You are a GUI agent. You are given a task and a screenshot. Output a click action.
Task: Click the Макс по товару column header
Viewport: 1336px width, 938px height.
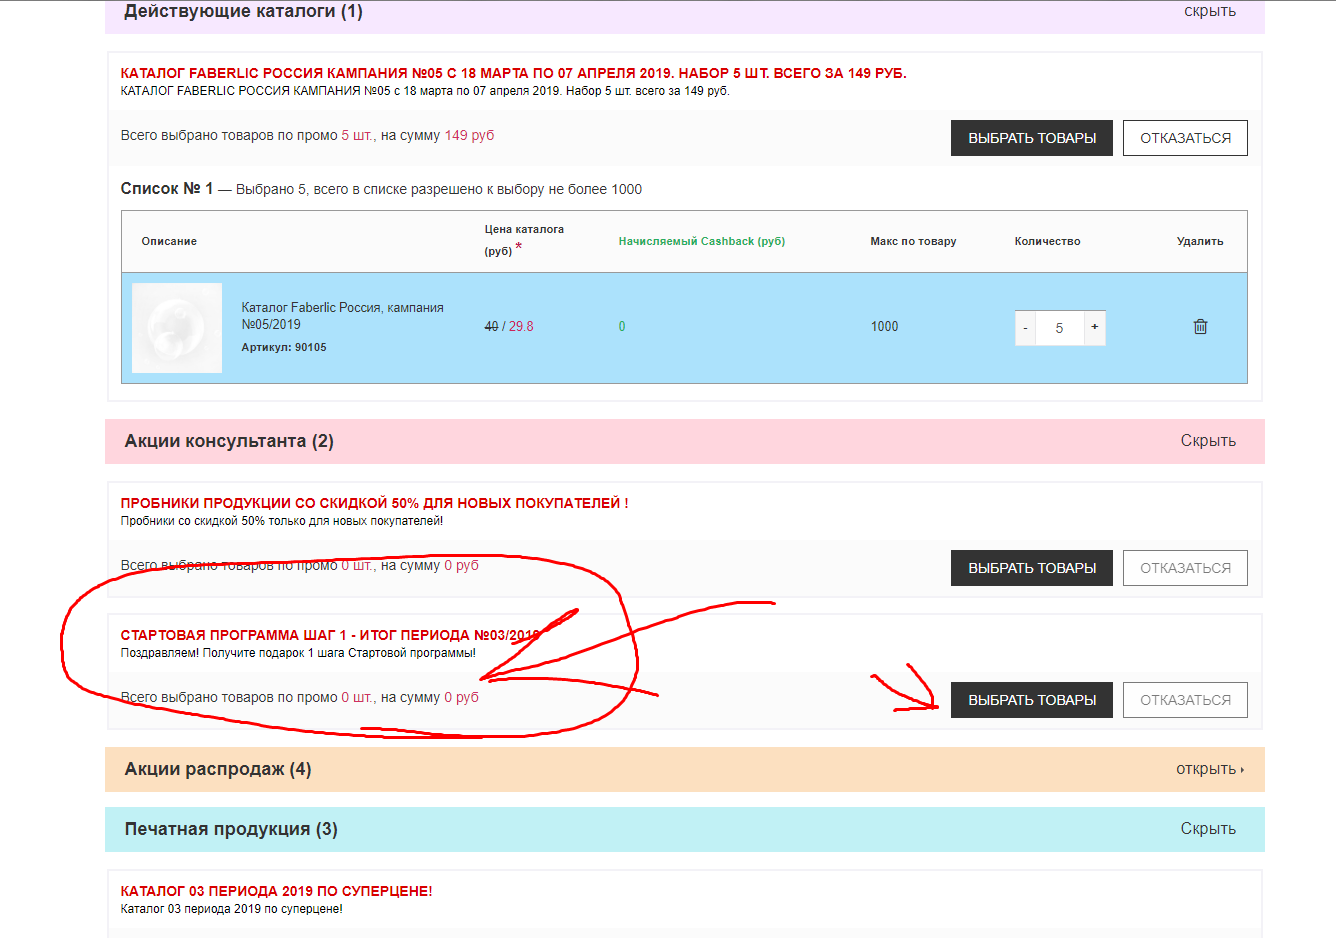click(913, 241)
